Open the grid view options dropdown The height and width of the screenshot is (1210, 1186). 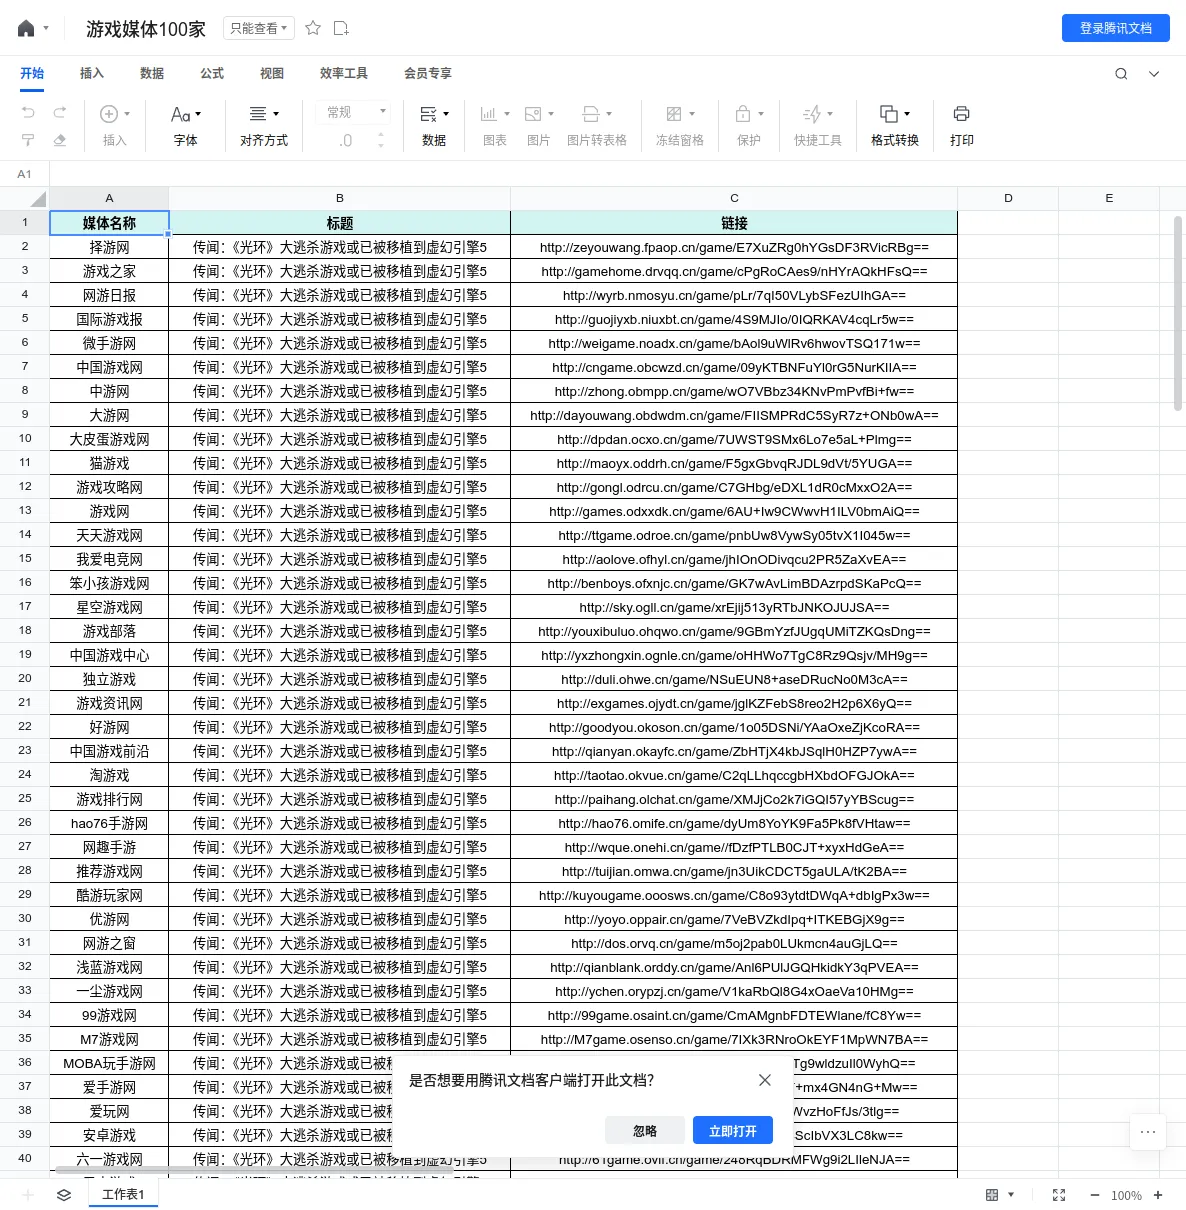click(x=1000, y=1195)
